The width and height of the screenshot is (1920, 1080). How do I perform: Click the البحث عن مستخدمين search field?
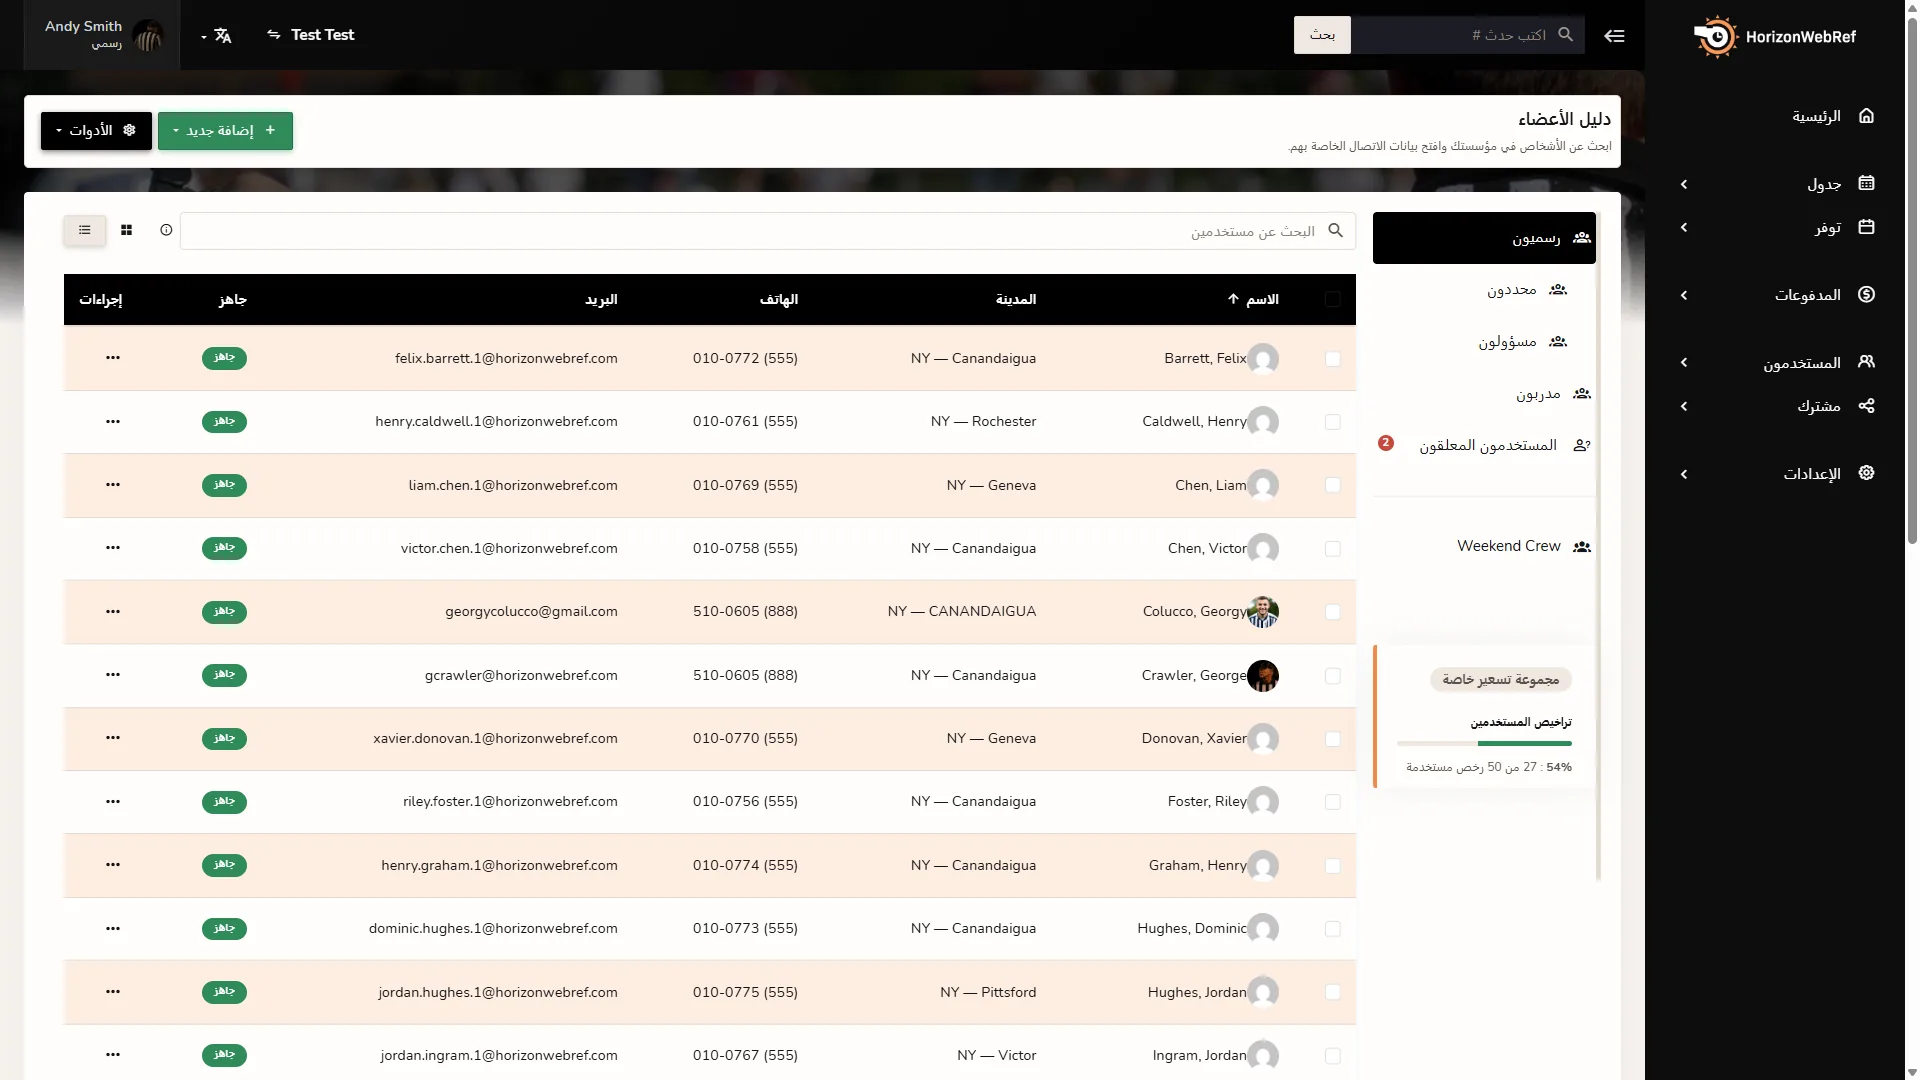click(x=768, y=231)
